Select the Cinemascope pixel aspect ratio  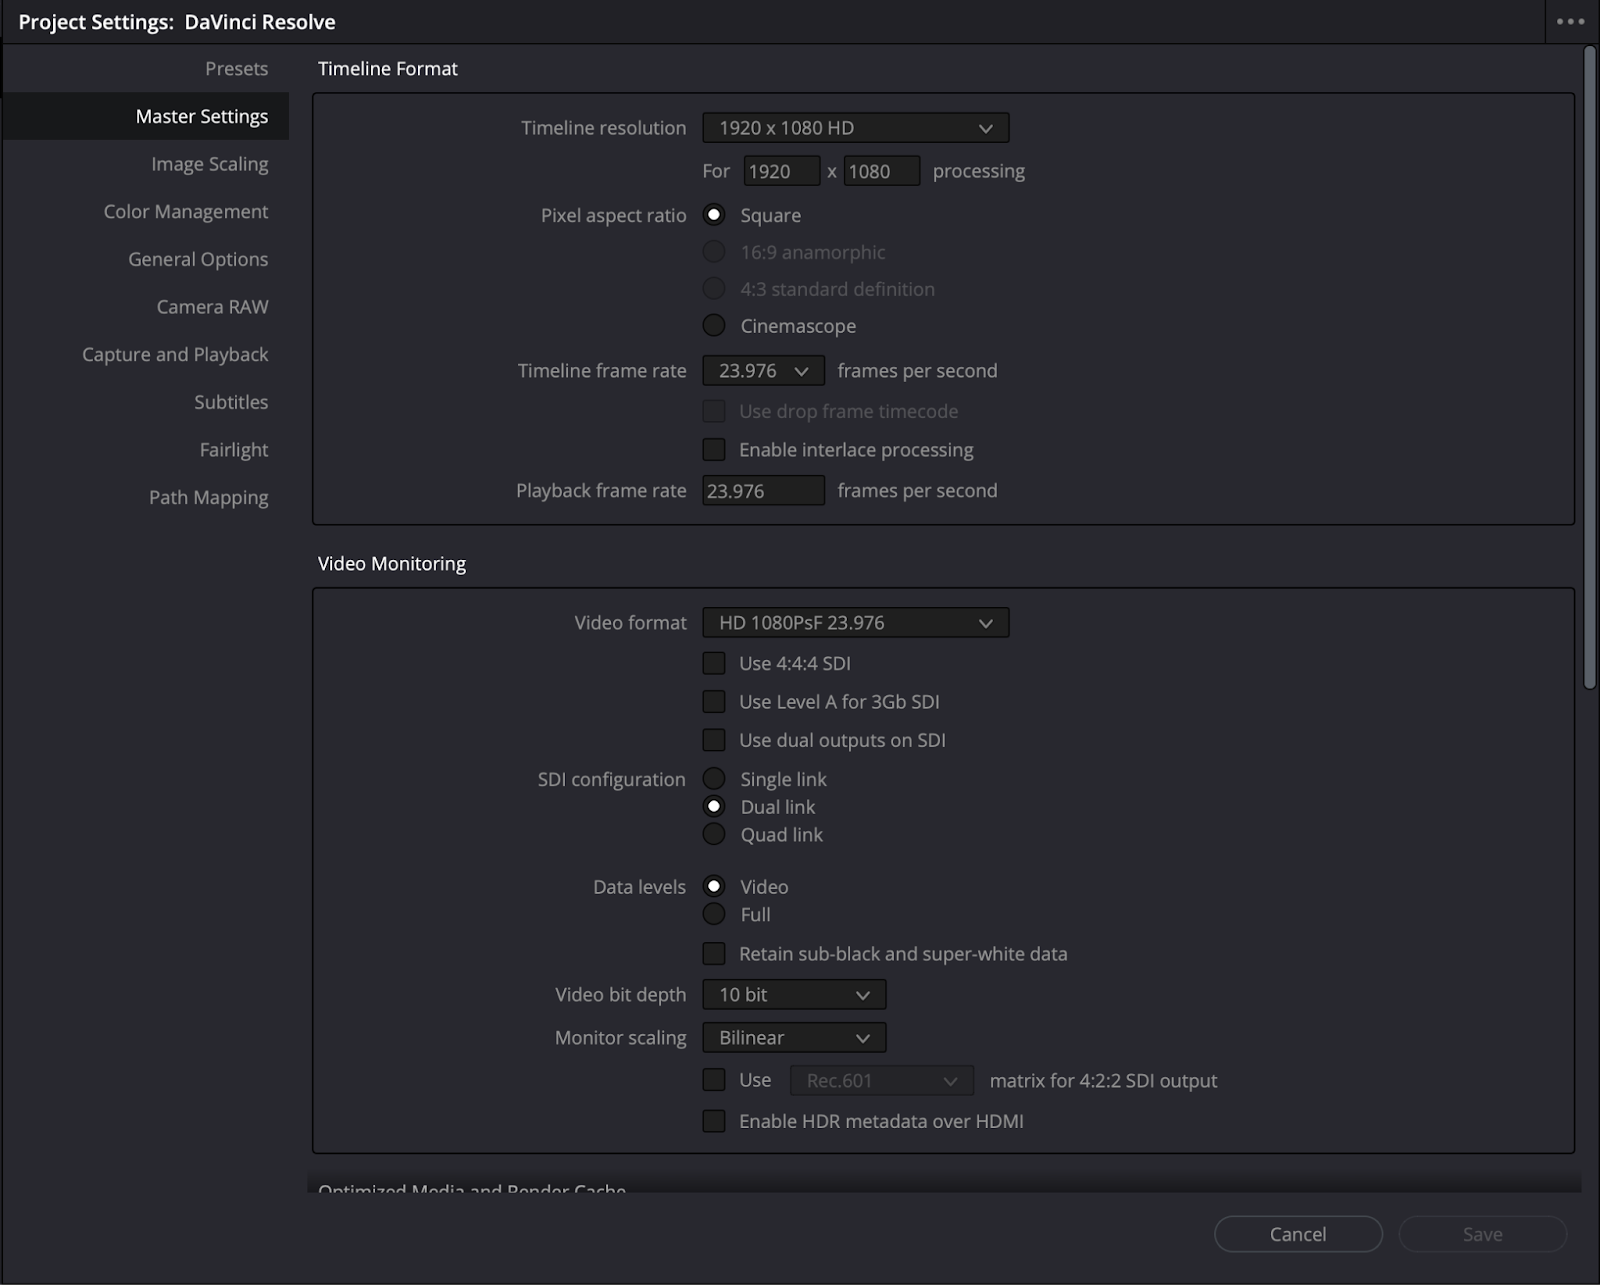click(714, 325)
